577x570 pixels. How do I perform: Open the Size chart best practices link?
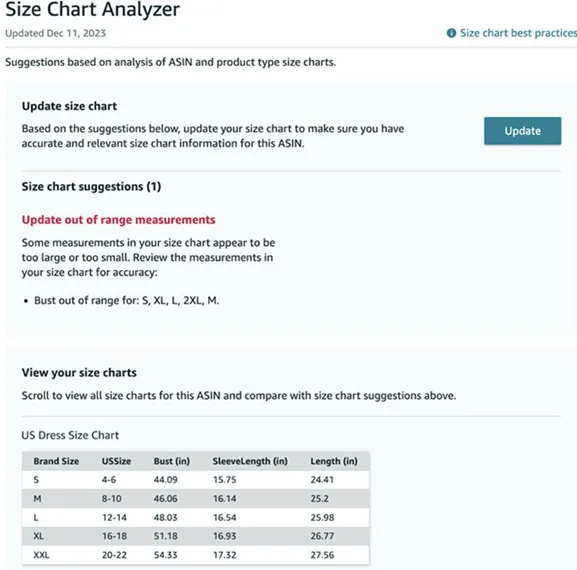pos(518,33)
